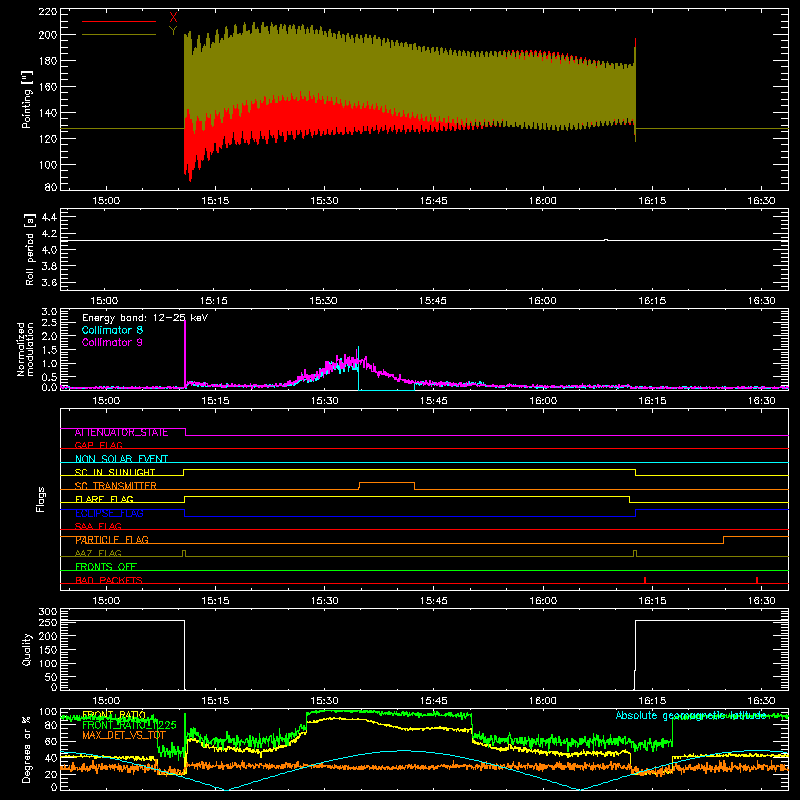Click the BAD_PACKETS flag label
The width and height of the screenshot is (800, 800).
tap(109, 580)
